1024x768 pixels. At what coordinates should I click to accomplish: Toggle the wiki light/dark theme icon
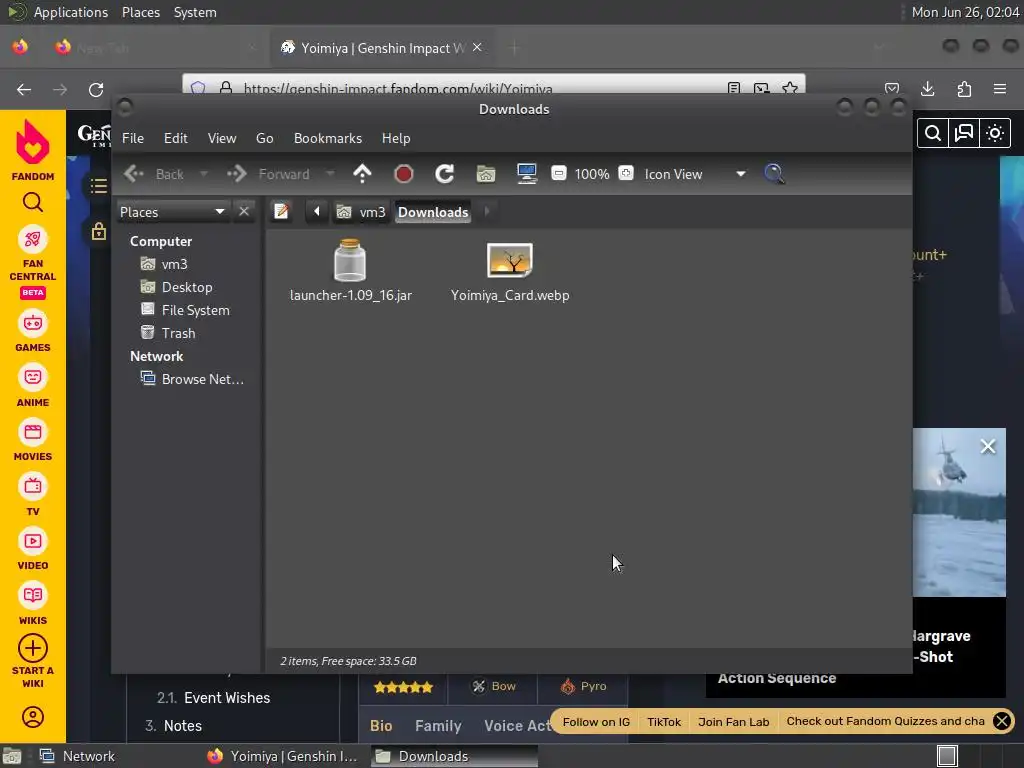coord(995,134)
